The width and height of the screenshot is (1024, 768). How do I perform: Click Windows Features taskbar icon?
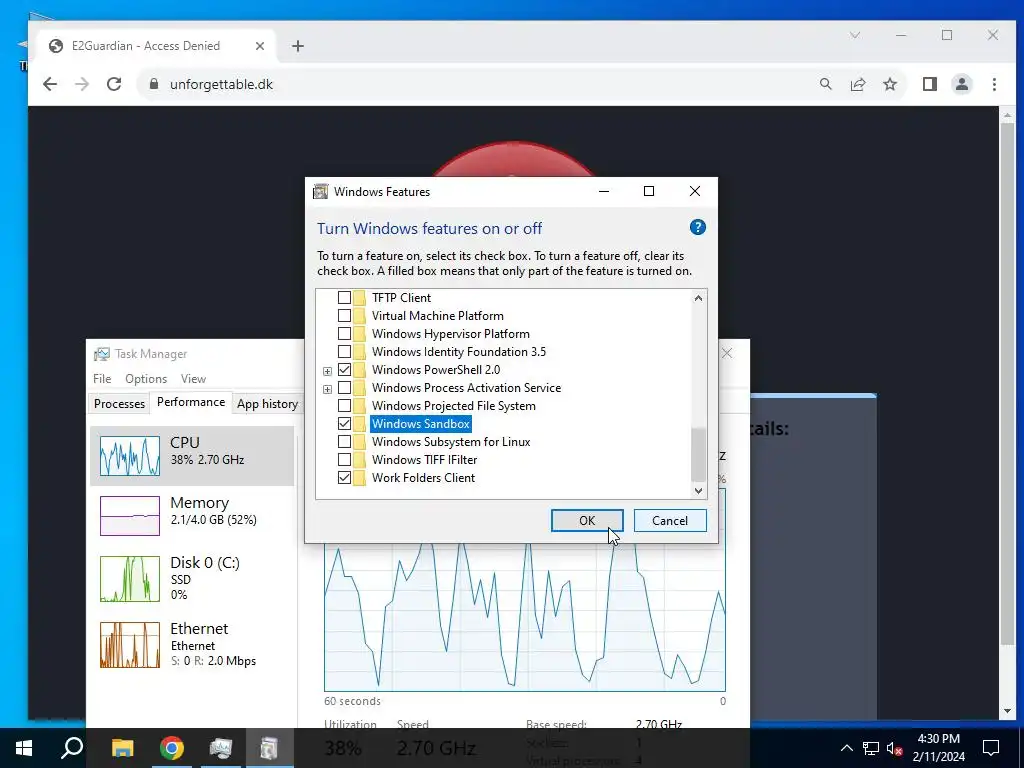click(x=269, y=748)
